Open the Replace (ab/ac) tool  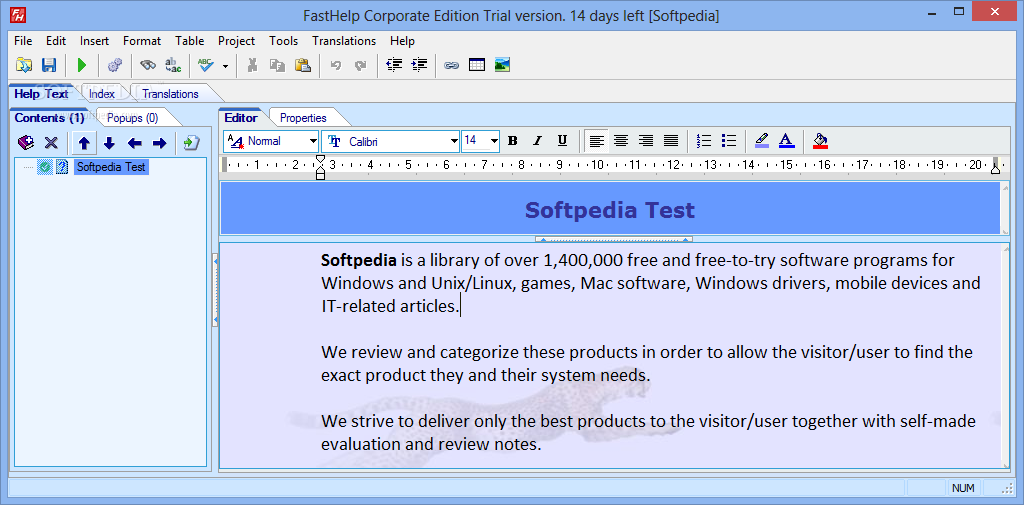click(x=173, y=65)
